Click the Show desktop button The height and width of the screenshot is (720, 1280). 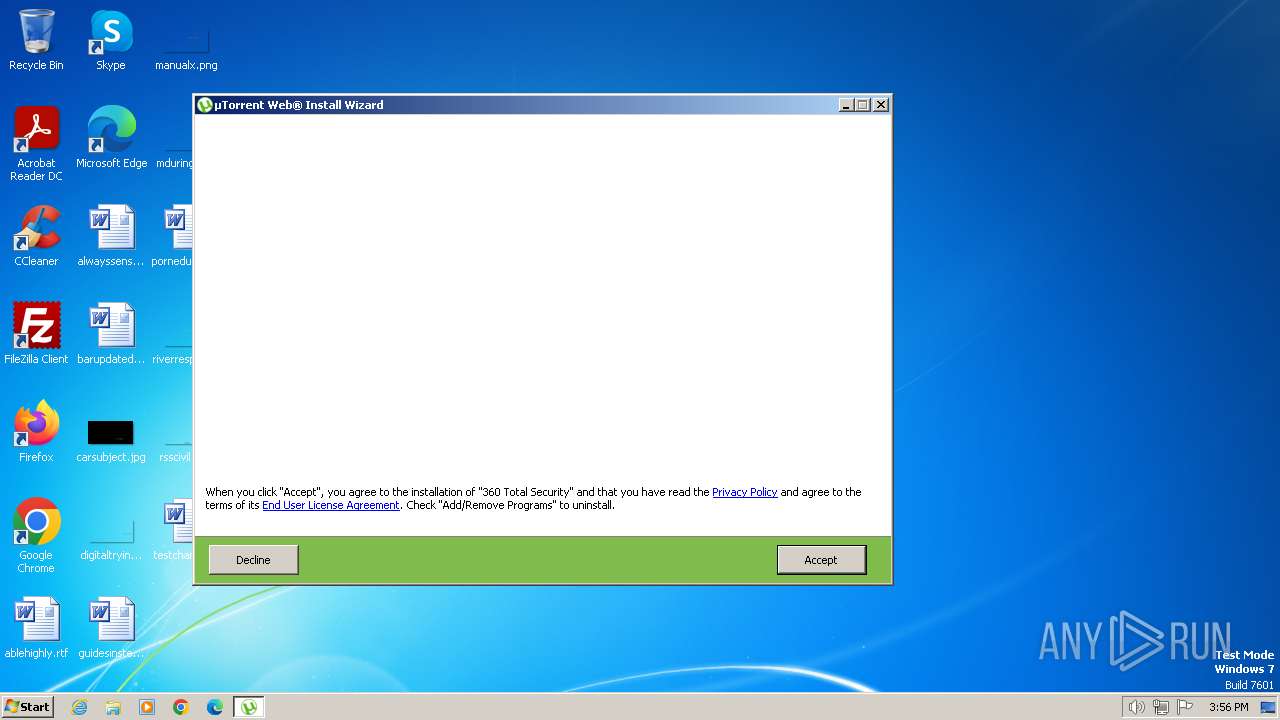pos(1268,707)
